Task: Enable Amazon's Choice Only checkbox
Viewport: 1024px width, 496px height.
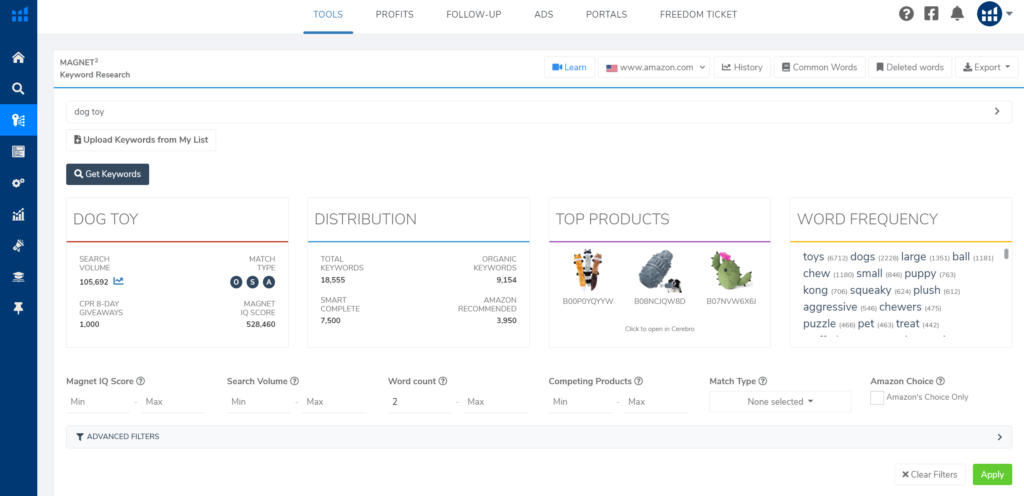Action: tap(877, 398)
